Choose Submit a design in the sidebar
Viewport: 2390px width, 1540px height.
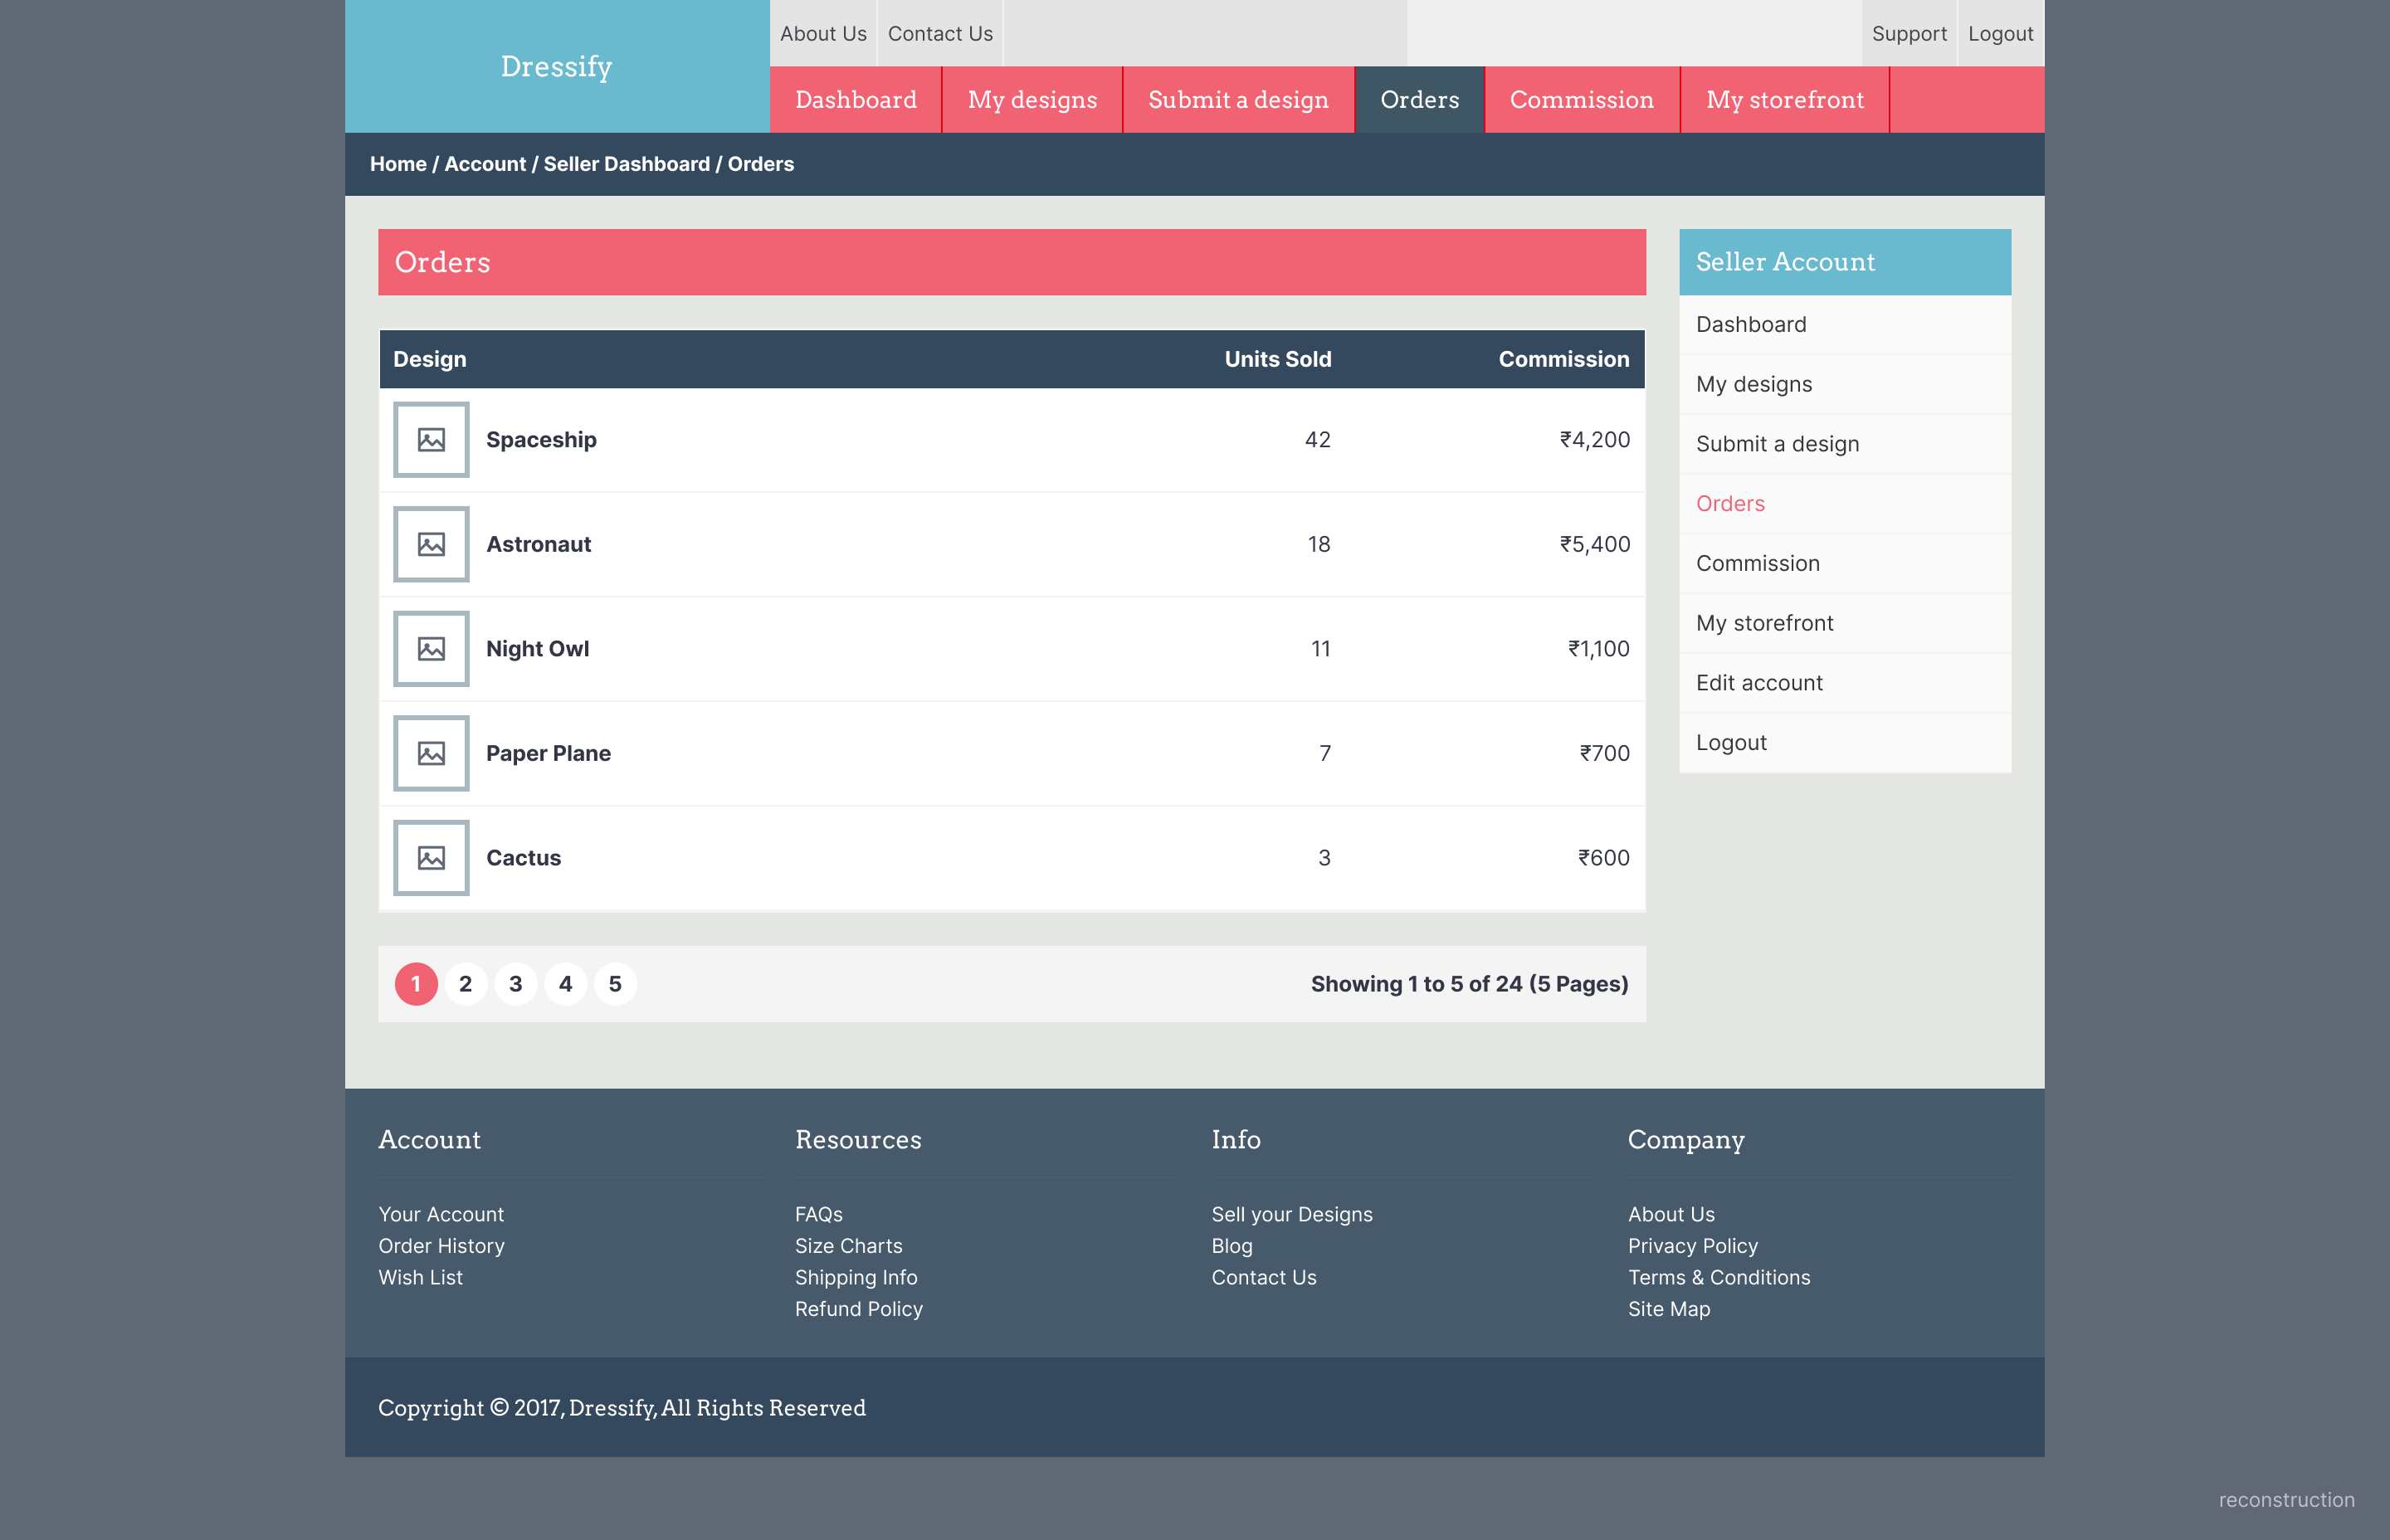(1845, 444)
